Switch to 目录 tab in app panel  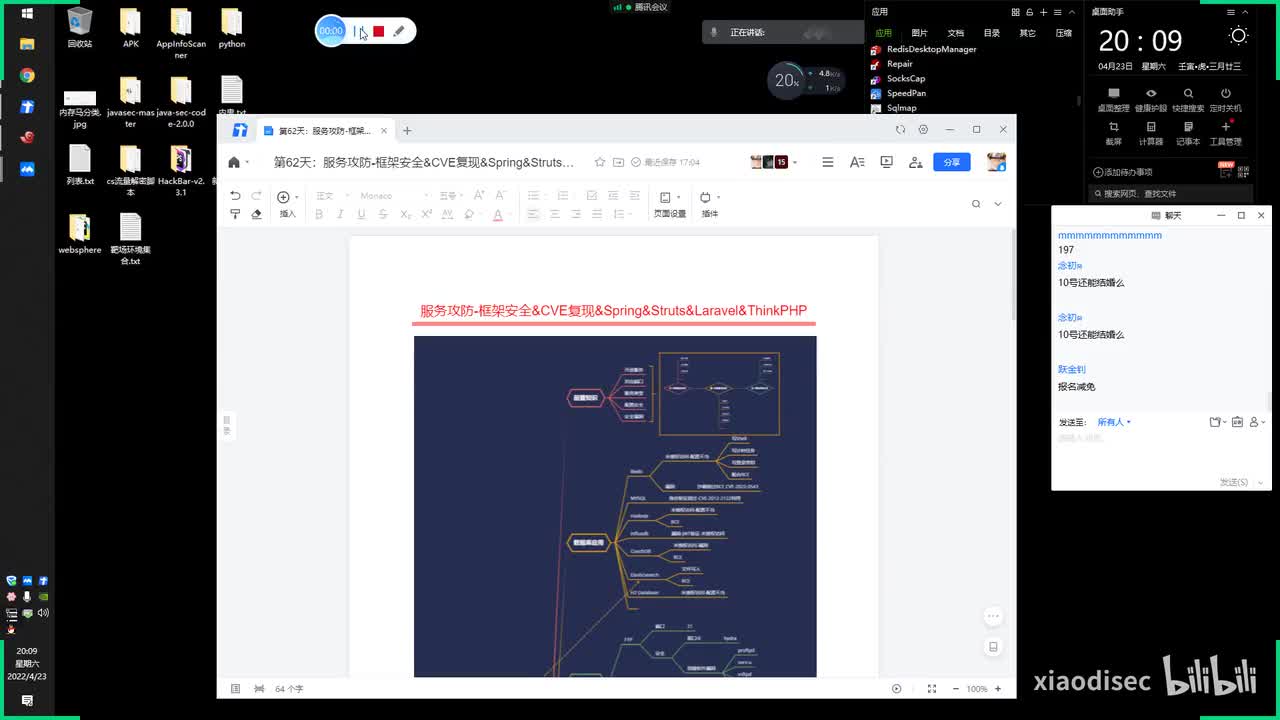tap(992, 33)
